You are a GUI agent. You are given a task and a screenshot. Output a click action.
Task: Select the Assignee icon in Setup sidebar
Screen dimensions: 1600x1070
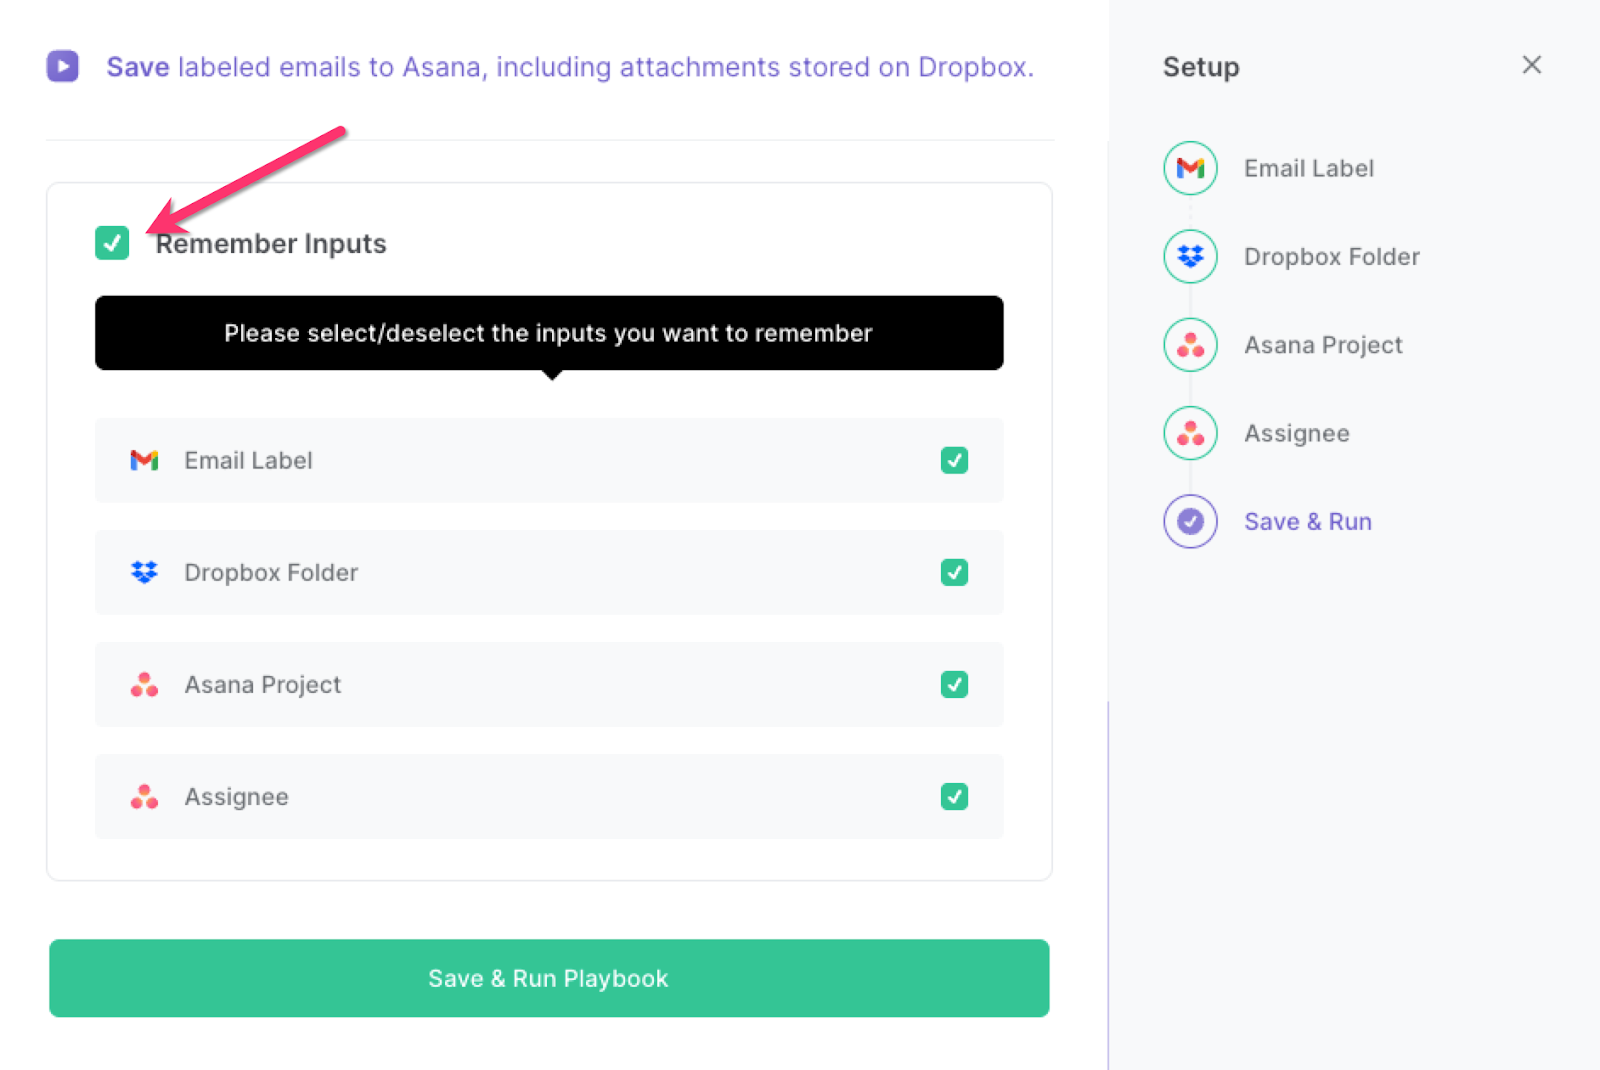click(x=1189, y=432)
